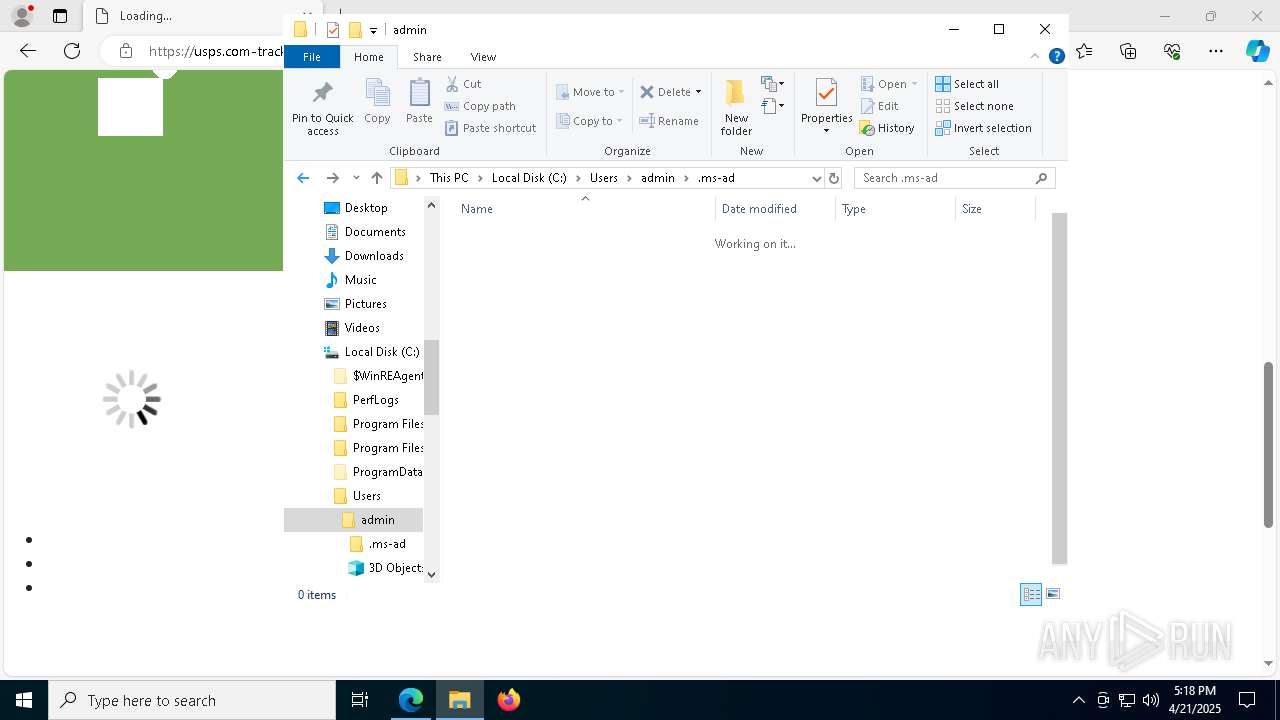
Task: Open file History
Action: (x=887, y=128)
